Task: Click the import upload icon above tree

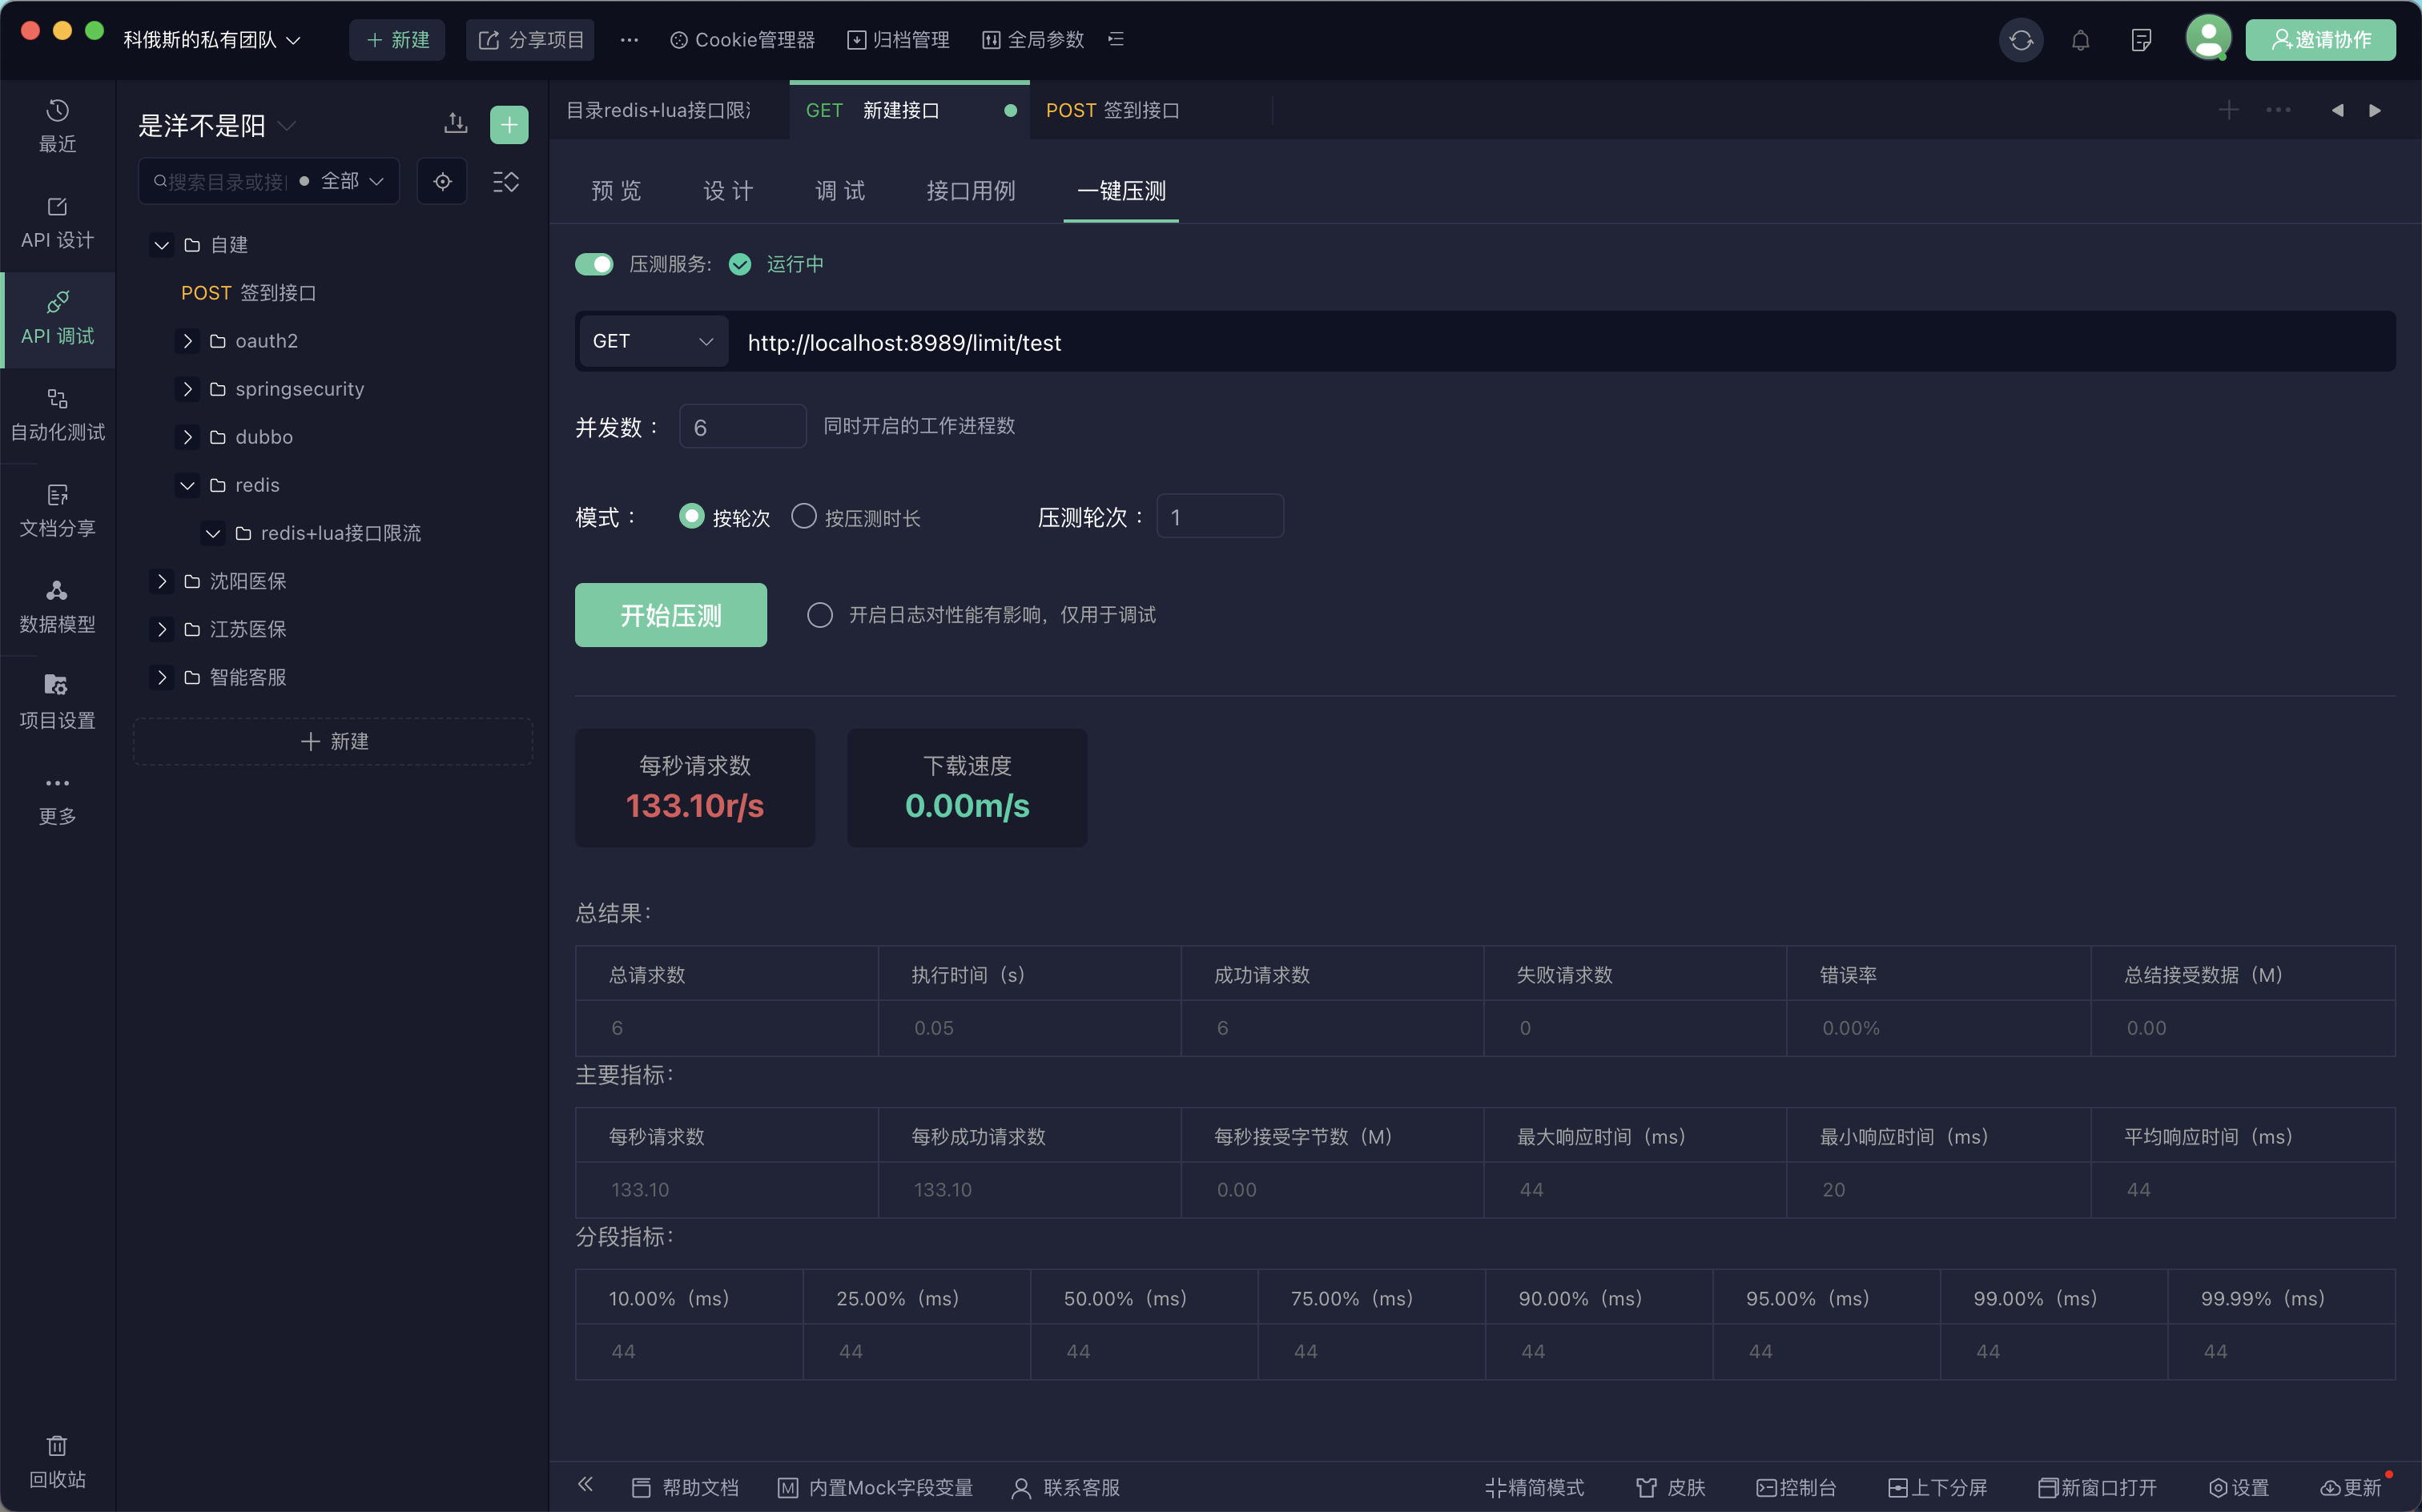Action: click(455, 124)
